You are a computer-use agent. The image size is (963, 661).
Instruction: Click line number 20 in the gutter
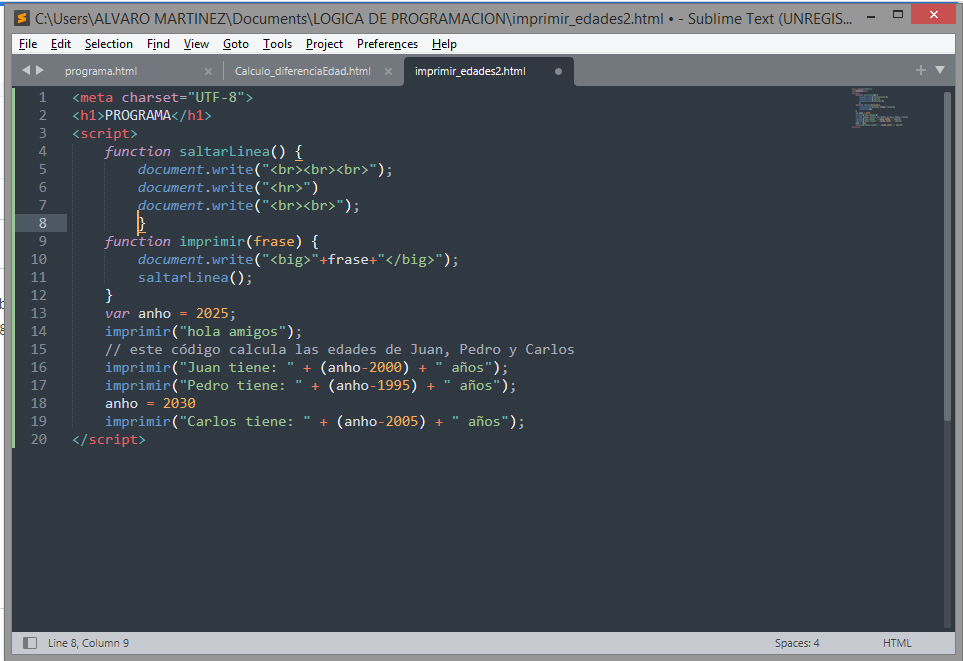[x=38, y=439]
